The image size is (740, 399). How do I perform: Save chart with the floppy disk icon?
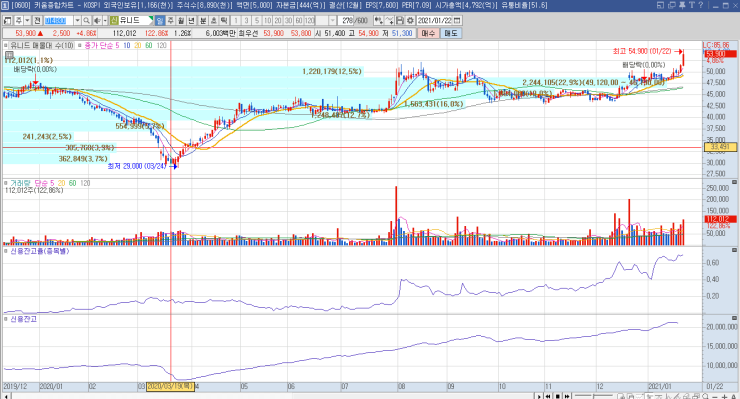(x=400, y=21)
